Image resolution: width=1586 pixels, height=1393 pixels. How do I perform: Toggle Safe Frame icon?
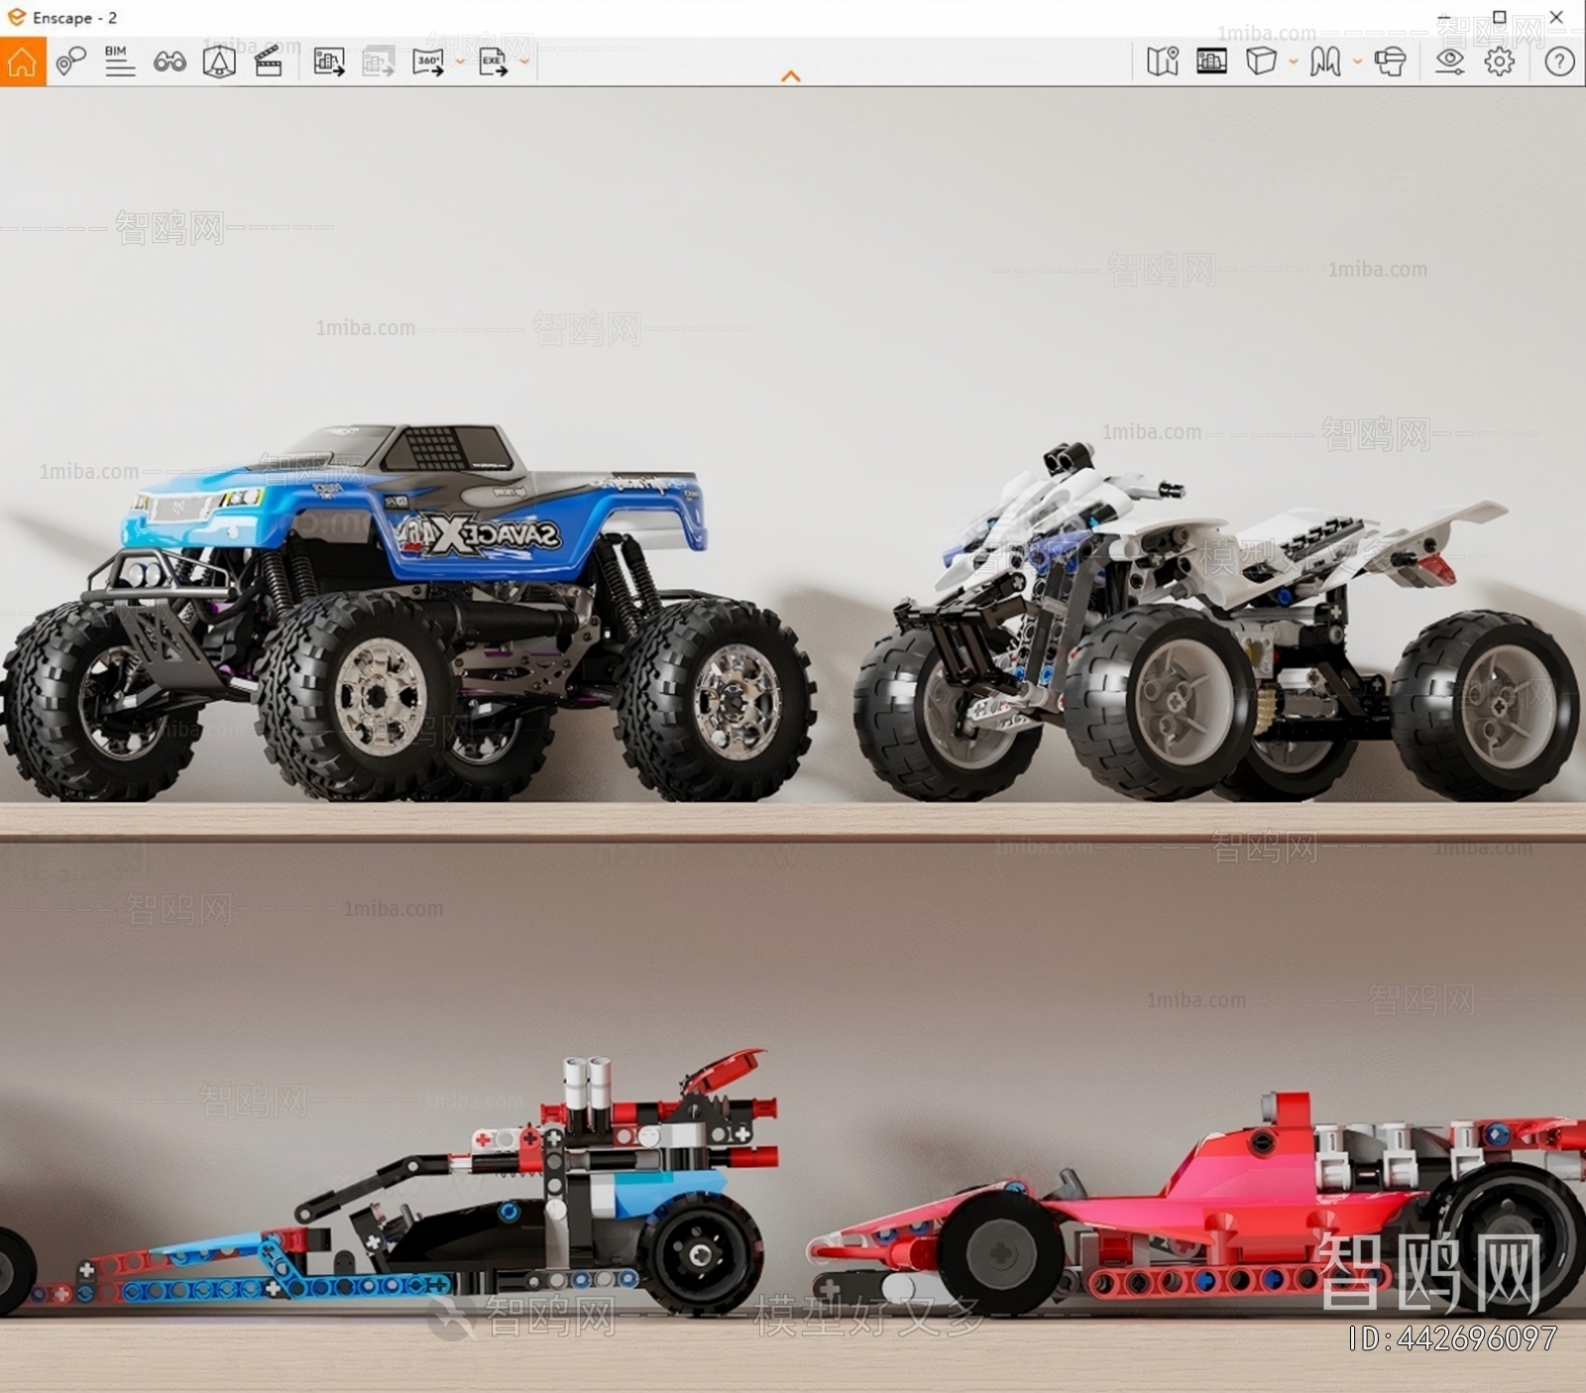tap(1211, 62)
